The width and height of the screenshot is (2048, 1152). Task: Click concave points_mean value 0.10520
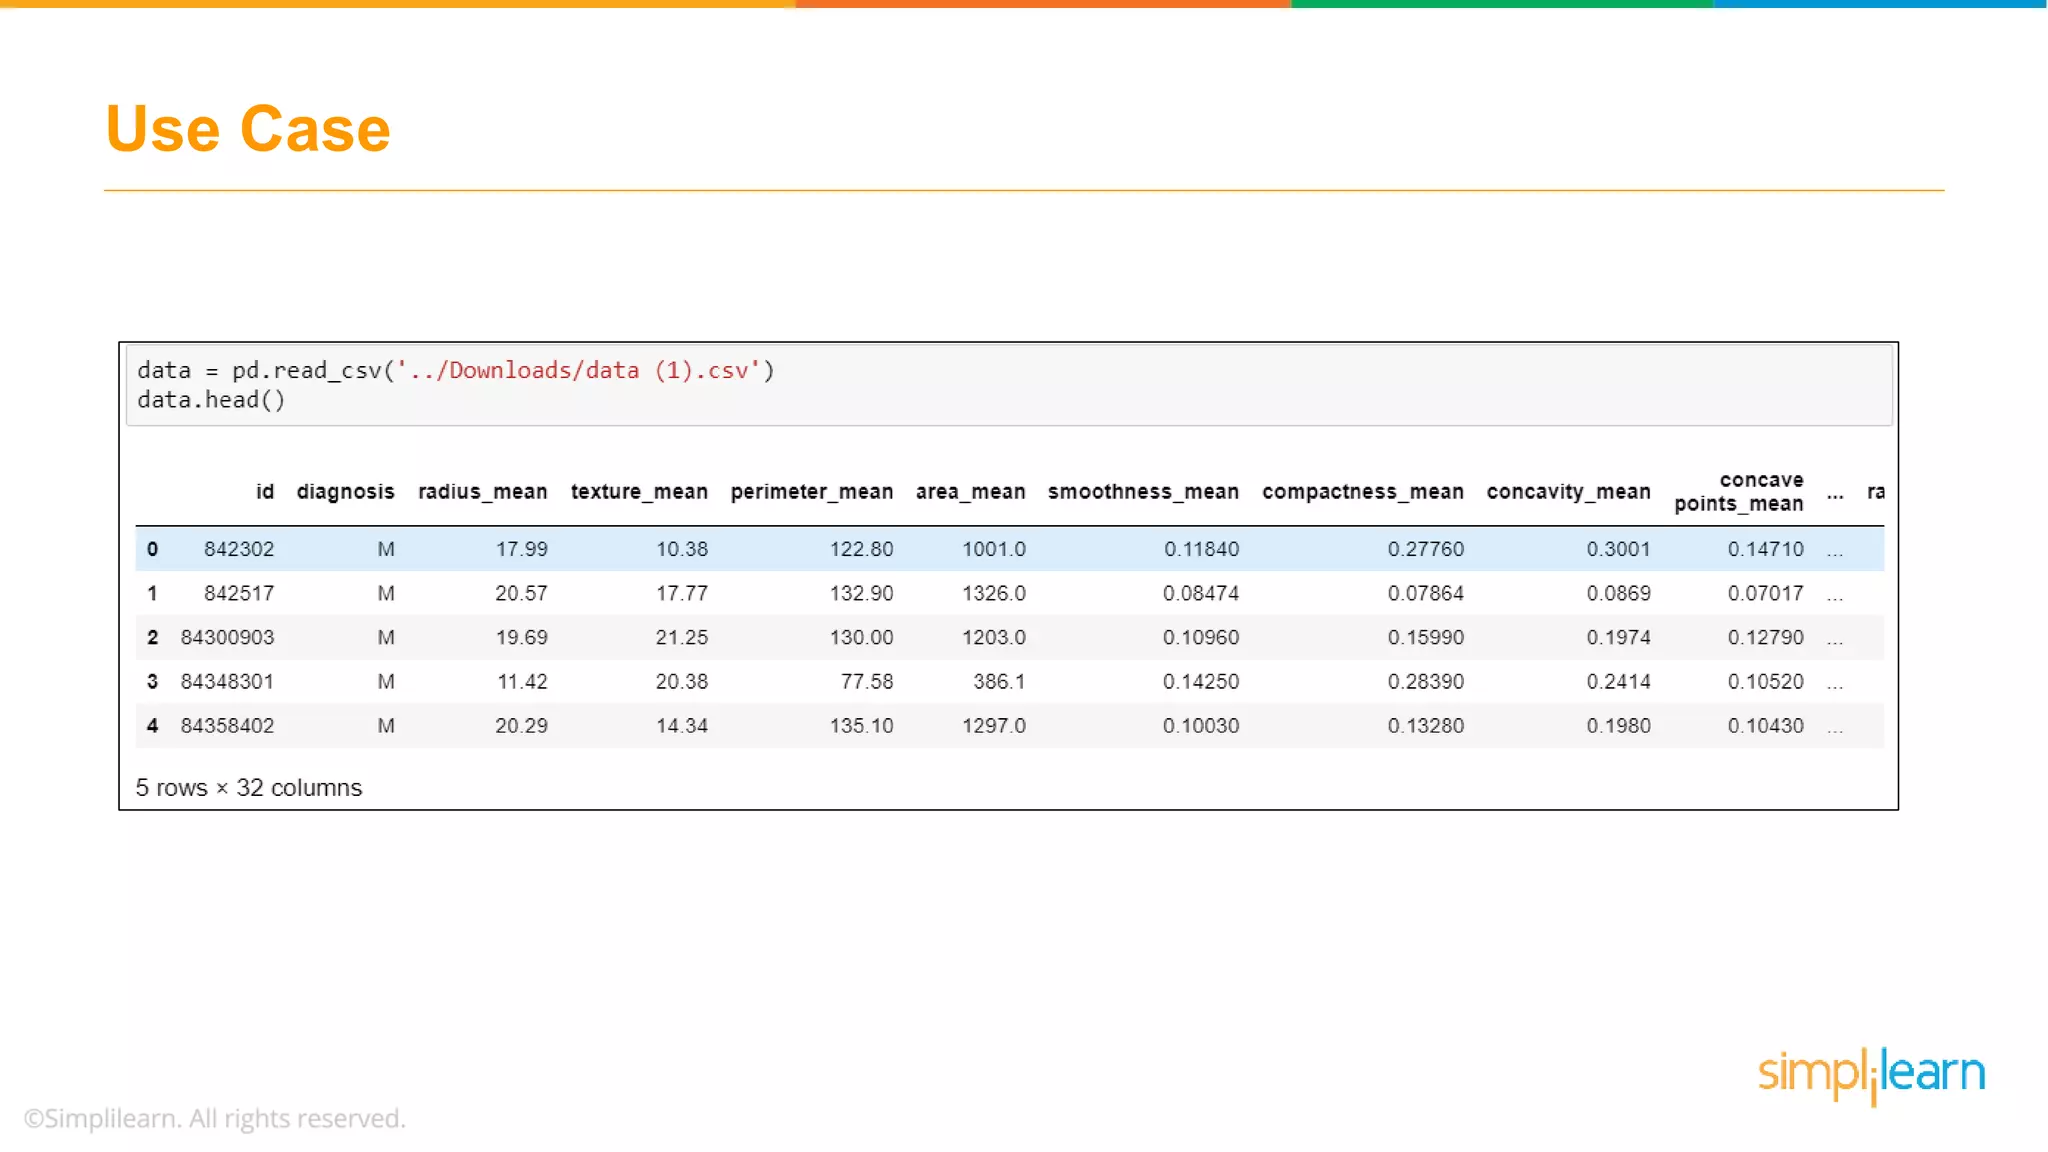point(1766,681)
